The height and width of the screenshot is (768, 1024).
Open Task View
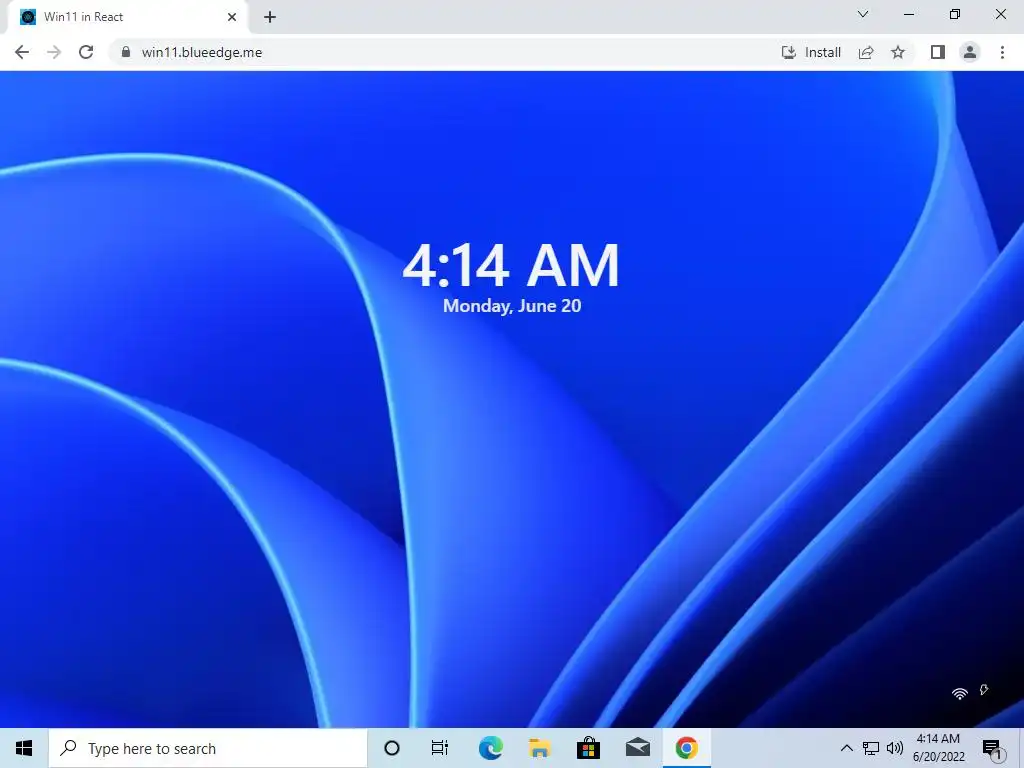(x=440, y=748)
